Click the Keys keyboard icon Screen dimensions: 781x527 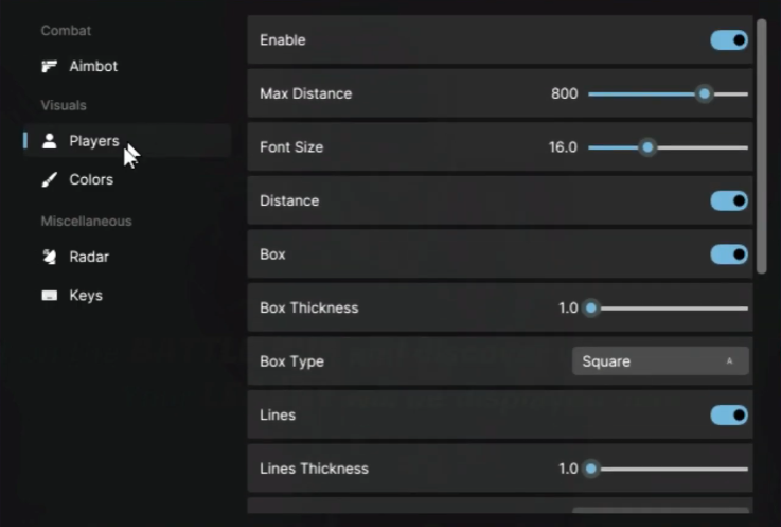click(x=49, y=296)
